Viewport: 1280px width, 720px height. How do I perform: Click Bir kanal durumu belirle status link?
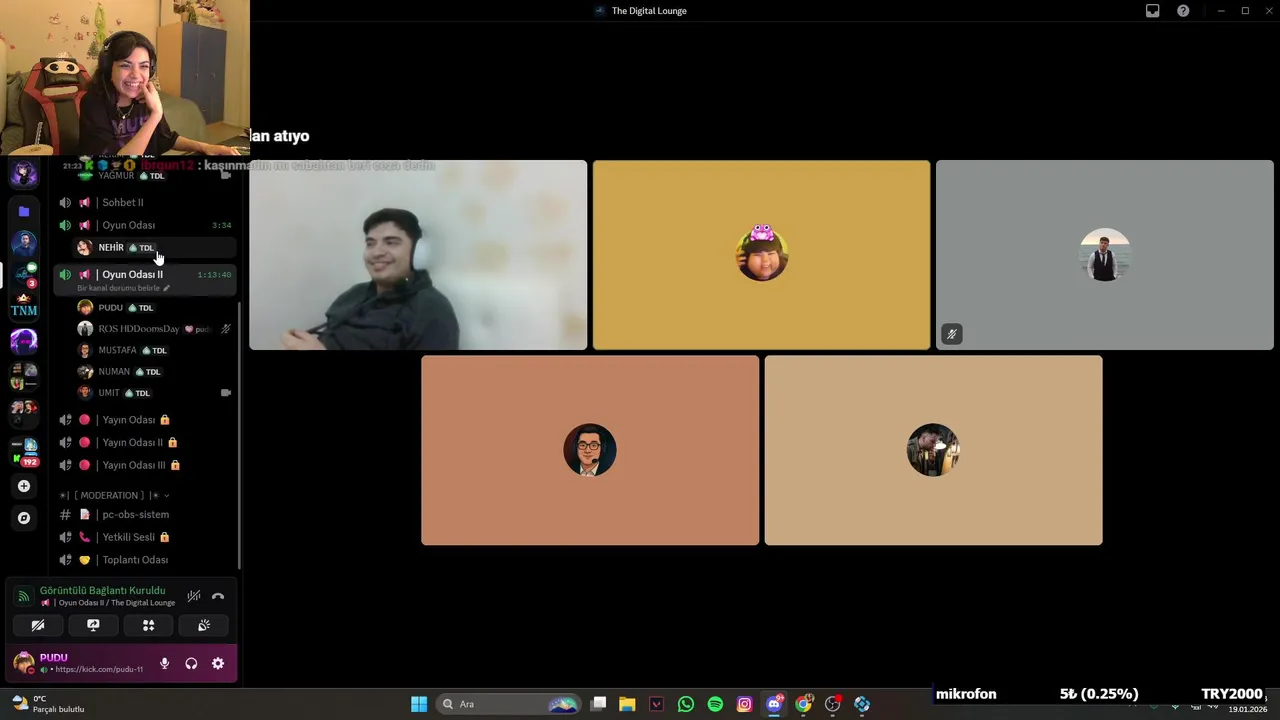[x=123, y=288]
